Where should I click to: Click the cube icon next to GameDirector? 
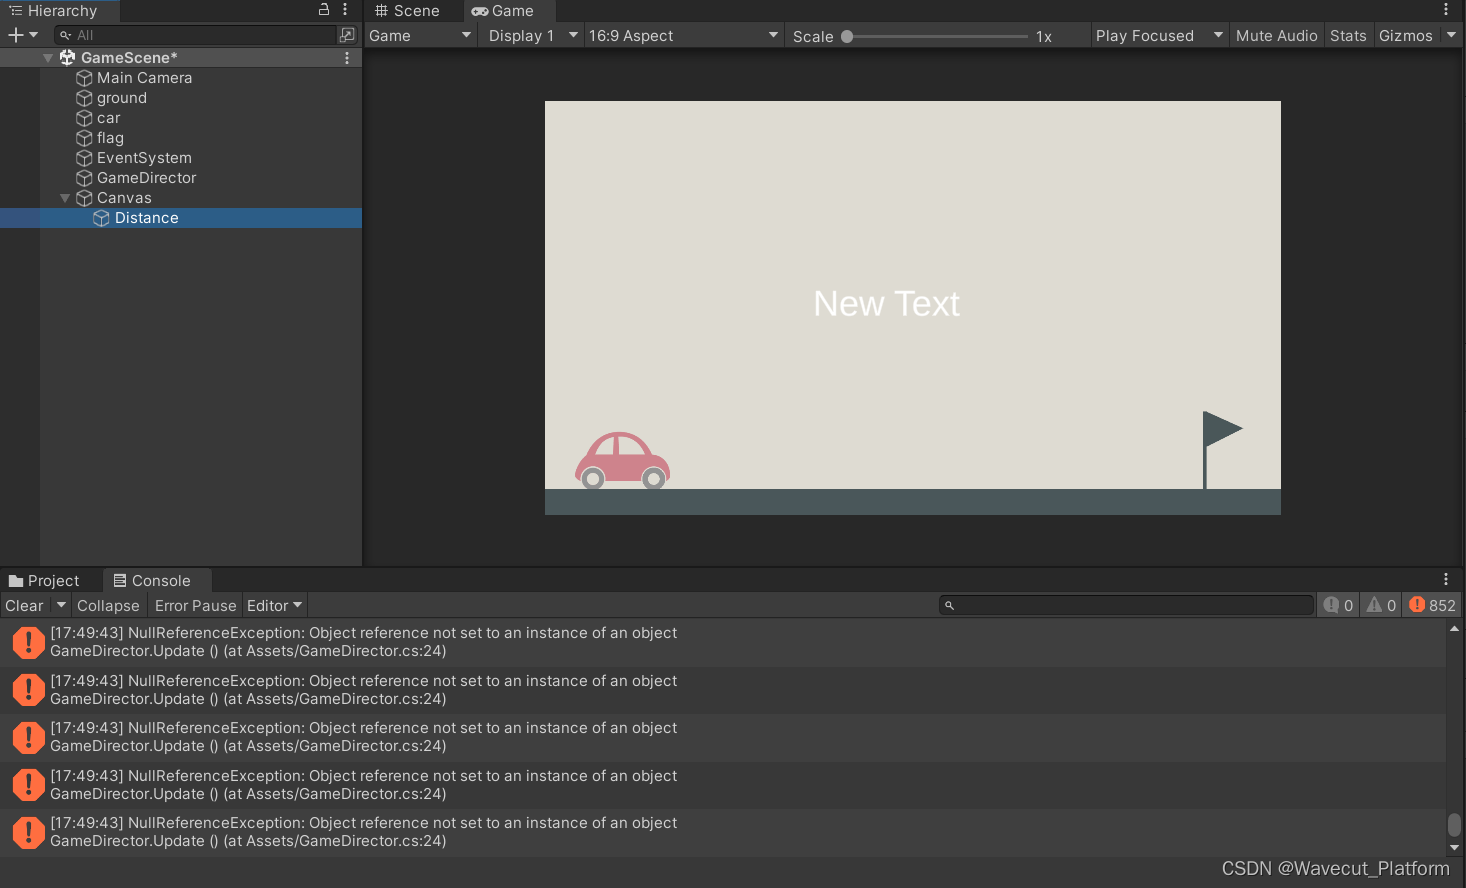[x=85, y=178]
